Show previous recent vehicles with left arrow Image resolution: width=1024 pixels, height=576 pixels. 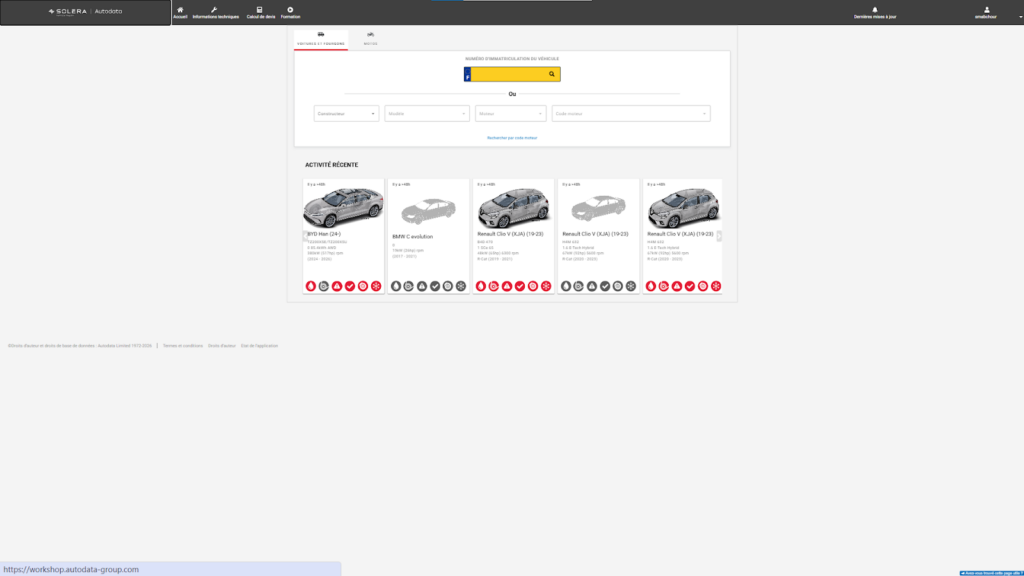coord(305,236)
